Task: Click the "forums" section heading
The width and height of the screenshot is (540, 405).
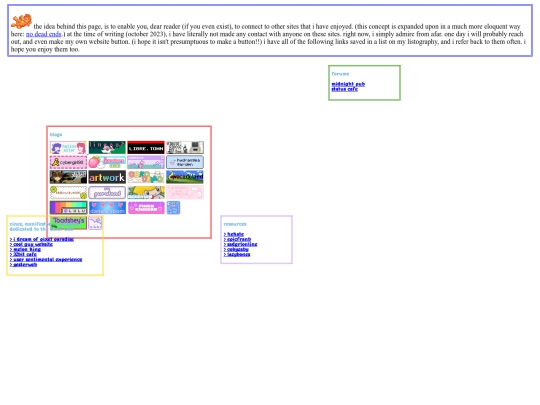Action: click(340, 74)
